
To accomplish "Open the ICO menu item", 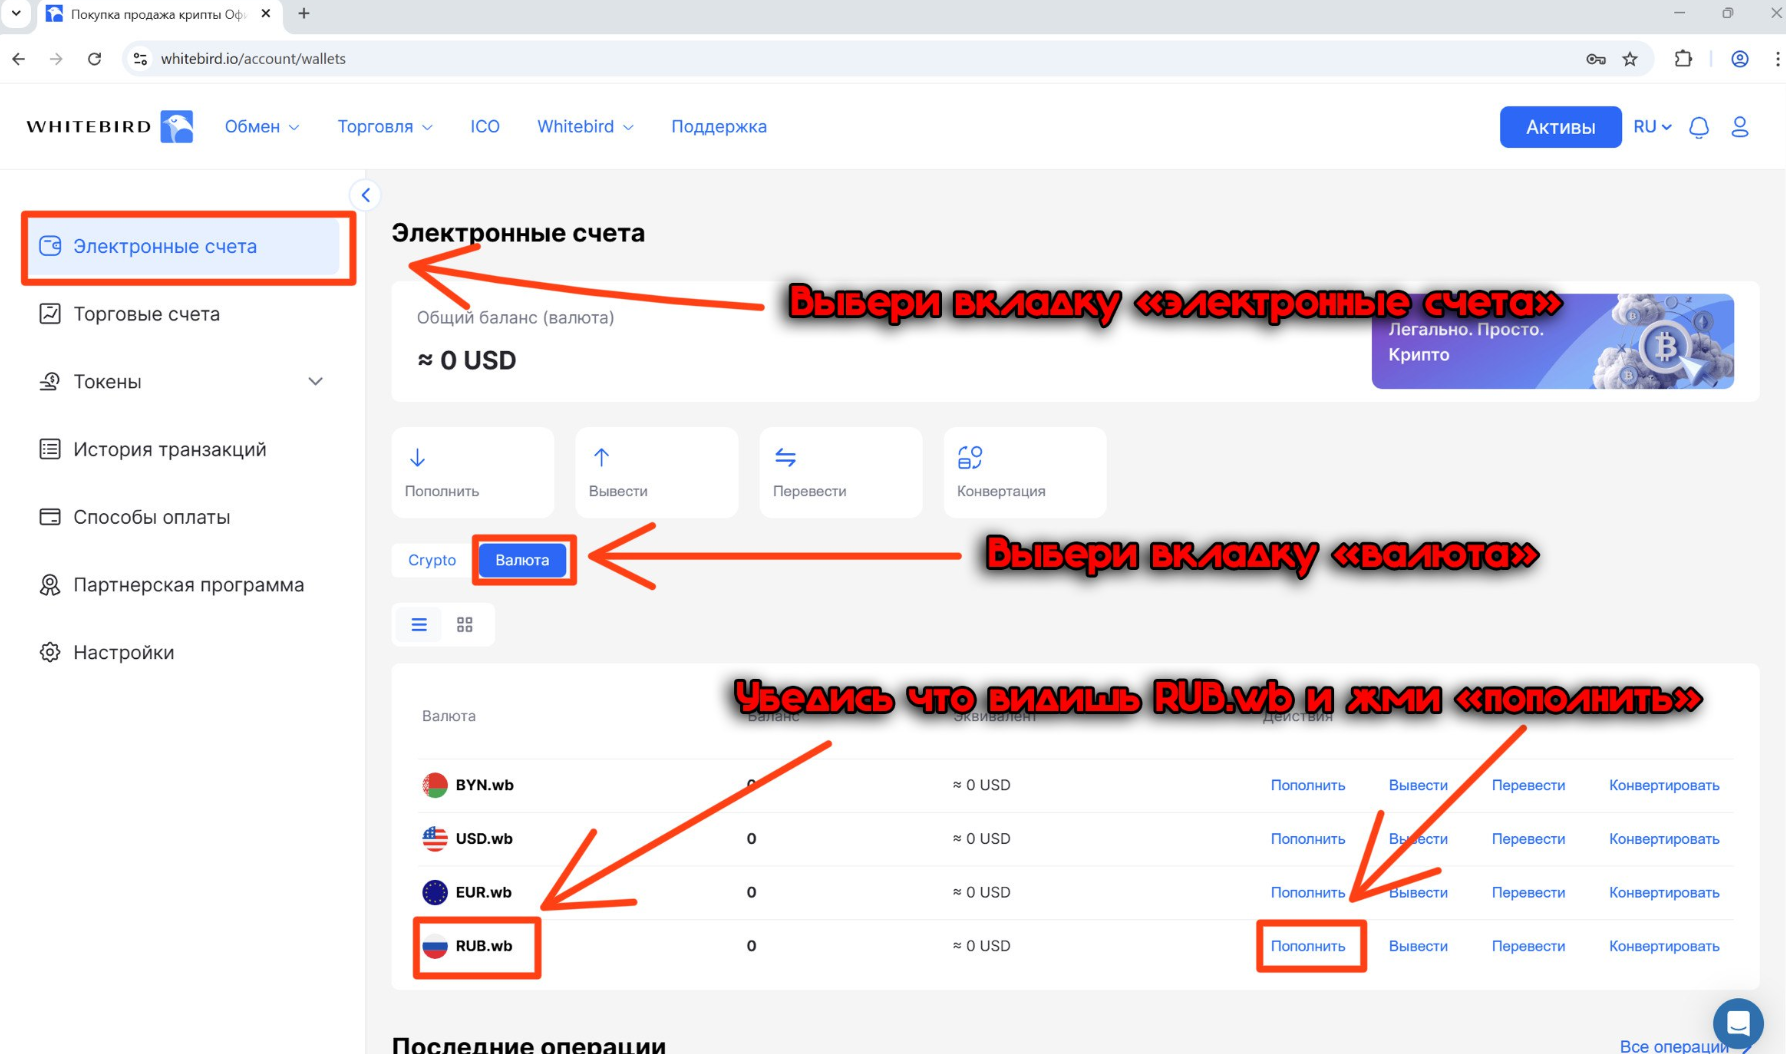I will click(485, 127).
